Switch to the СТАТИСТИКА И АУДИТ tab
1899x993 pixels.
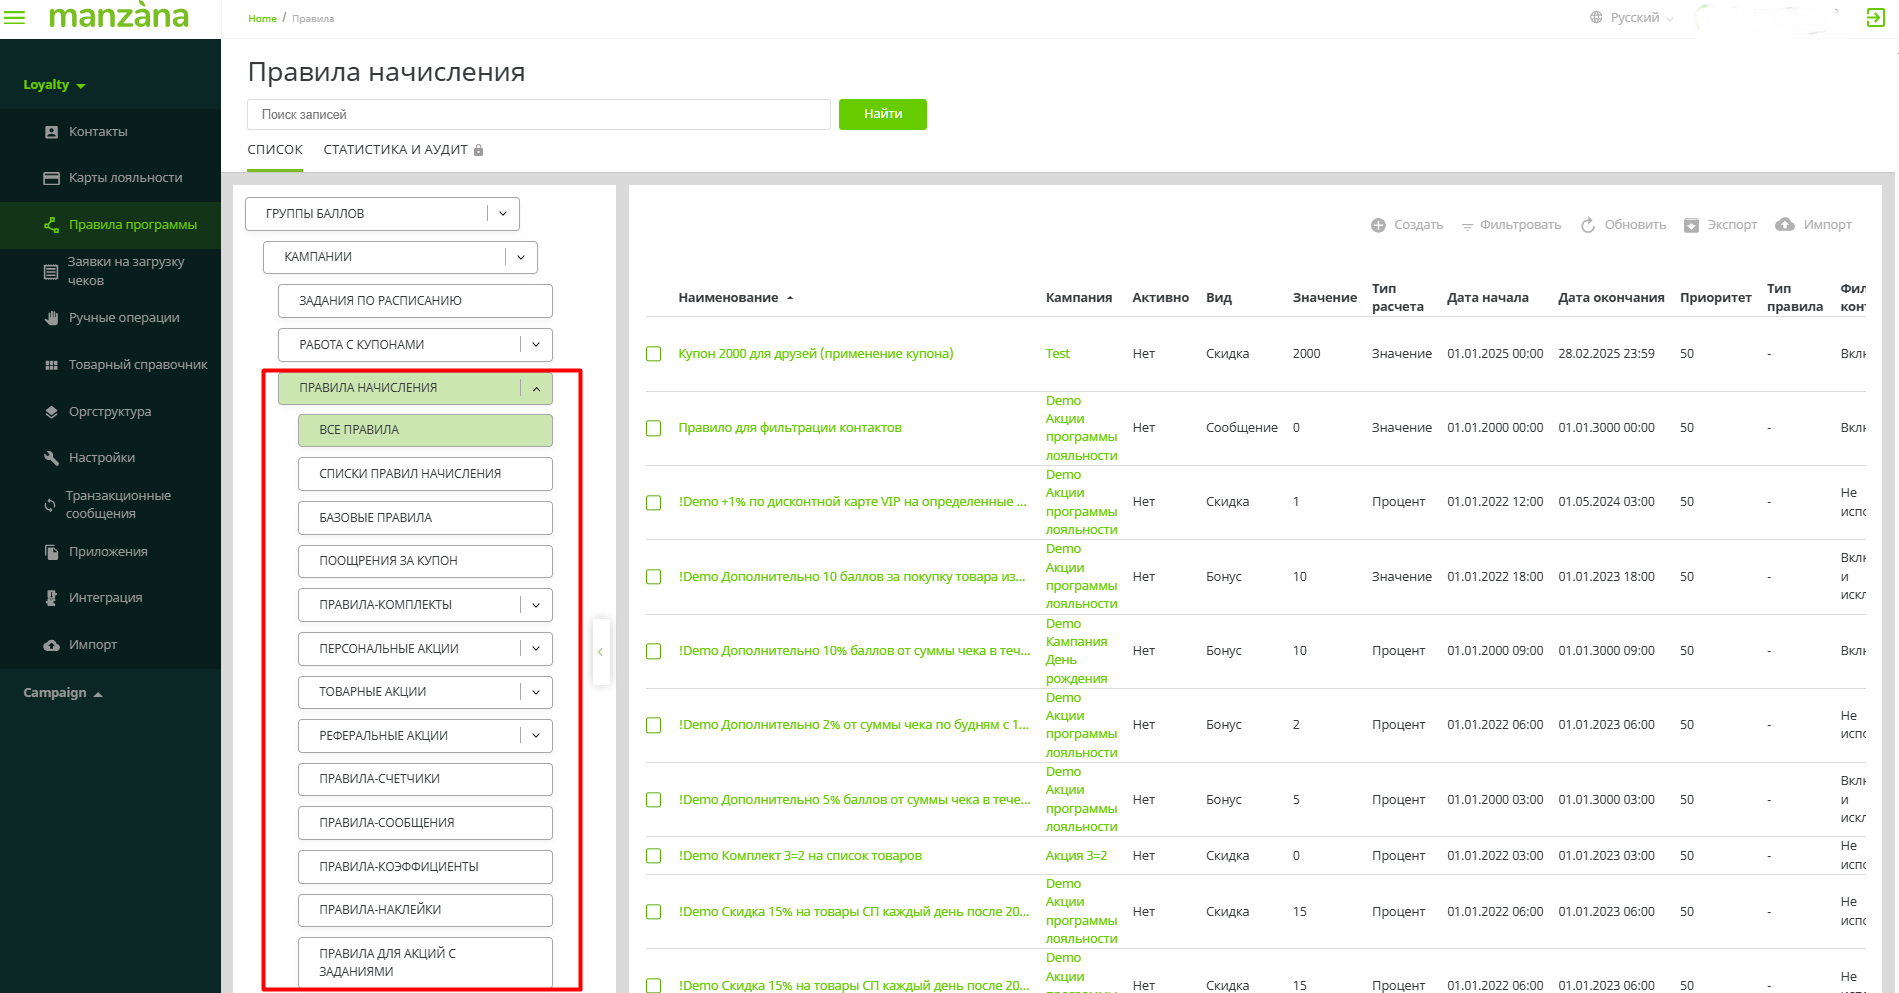click(x=395, y=150)
